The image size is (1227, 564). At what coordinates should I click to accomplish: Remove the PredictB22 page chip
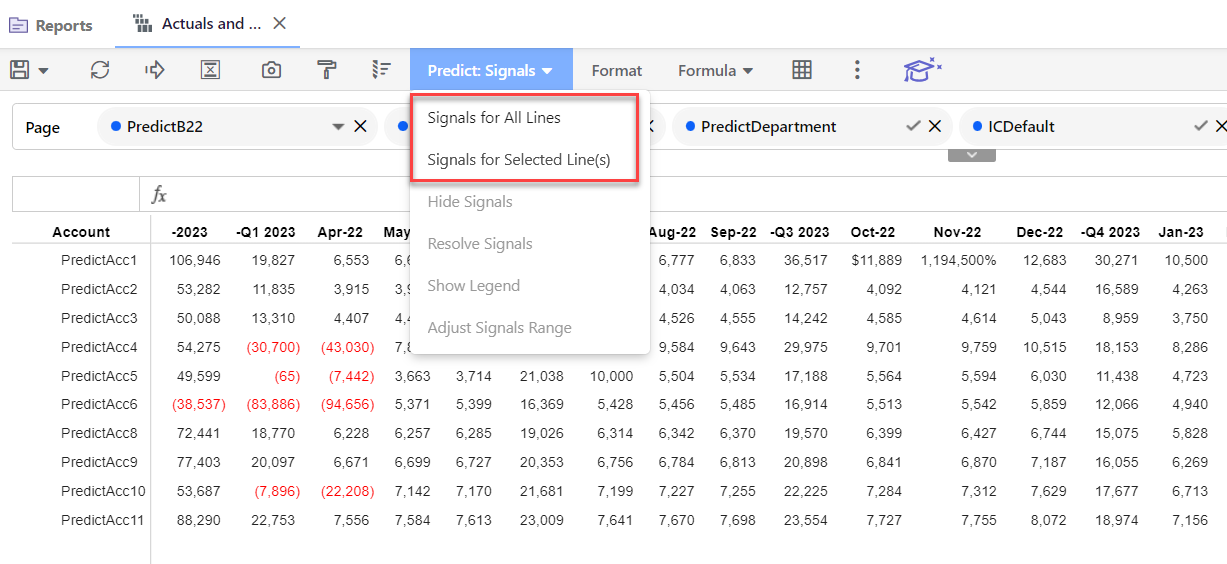360,126
